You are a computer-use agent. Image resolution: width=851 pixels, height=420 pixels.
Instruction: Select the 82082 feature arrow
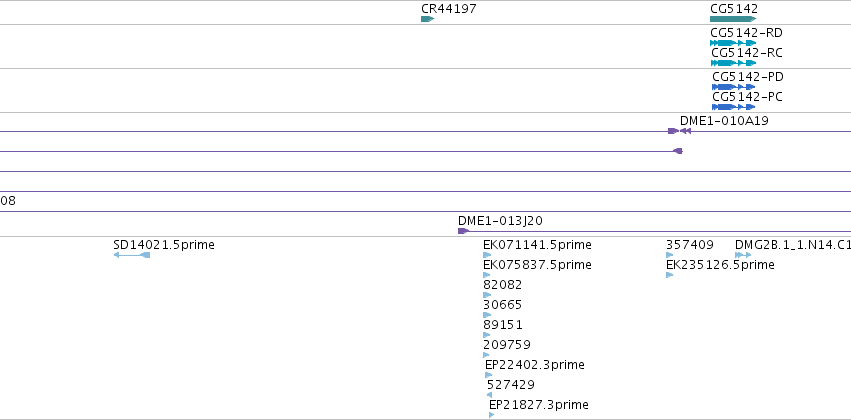(487, 295)
